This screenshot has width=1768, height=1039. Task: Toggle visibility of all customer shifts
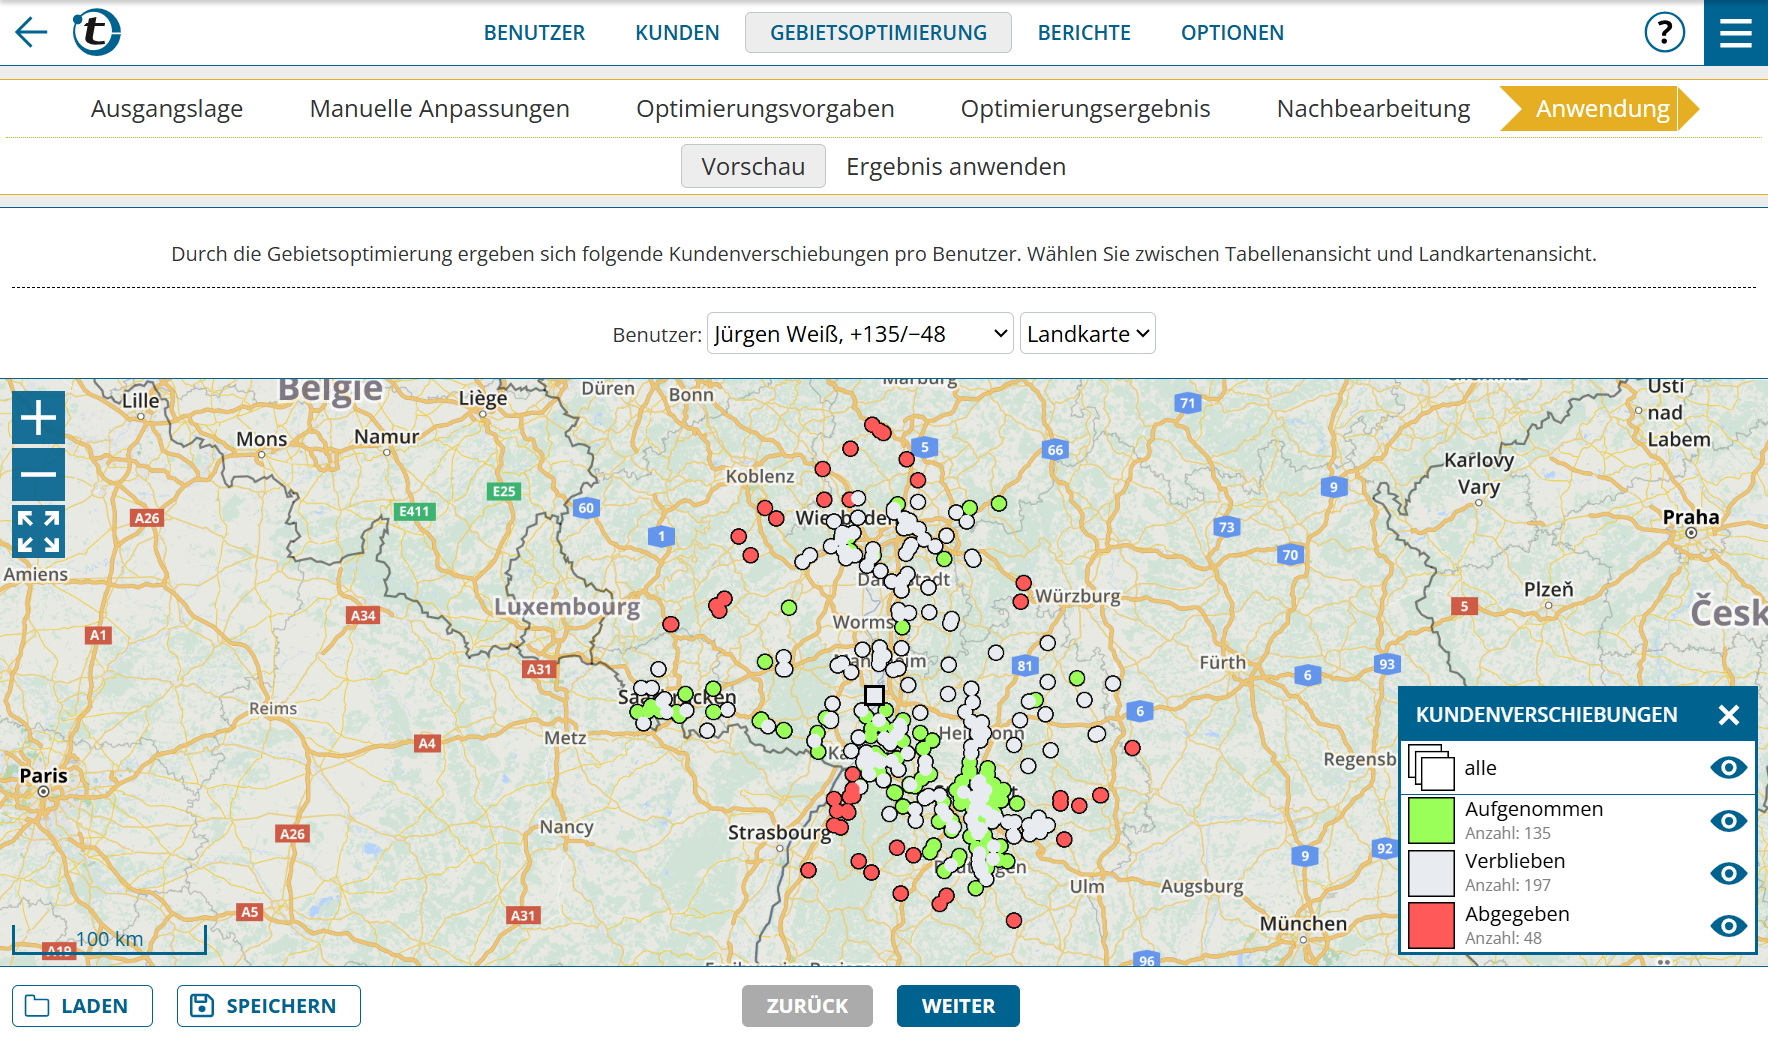click(x=1728, y=768)
